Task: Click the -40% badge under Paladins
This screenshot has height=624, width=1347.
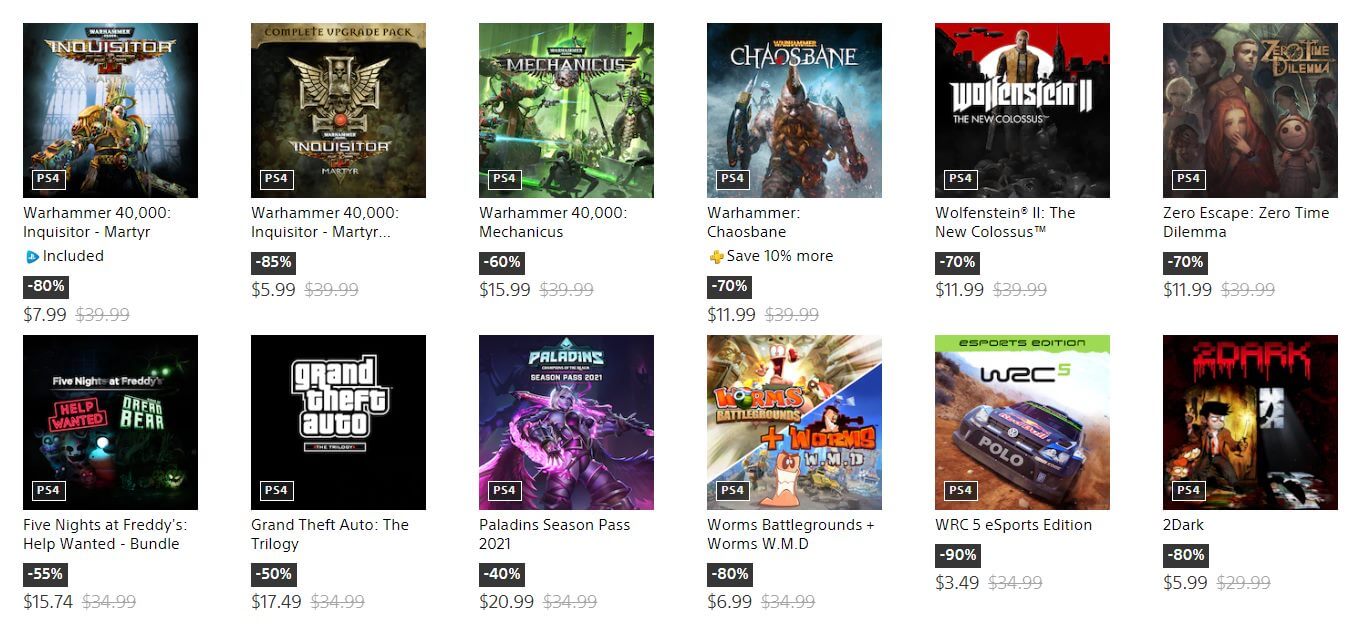Action: coord(501,575)
